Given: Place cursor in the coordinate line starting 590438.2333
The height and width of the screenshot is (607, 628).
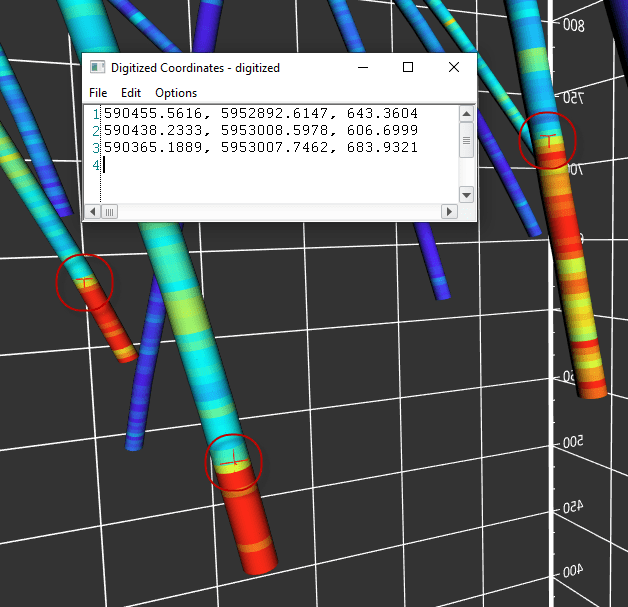Looking at the screenshot, I should click(x=260, y=131).
